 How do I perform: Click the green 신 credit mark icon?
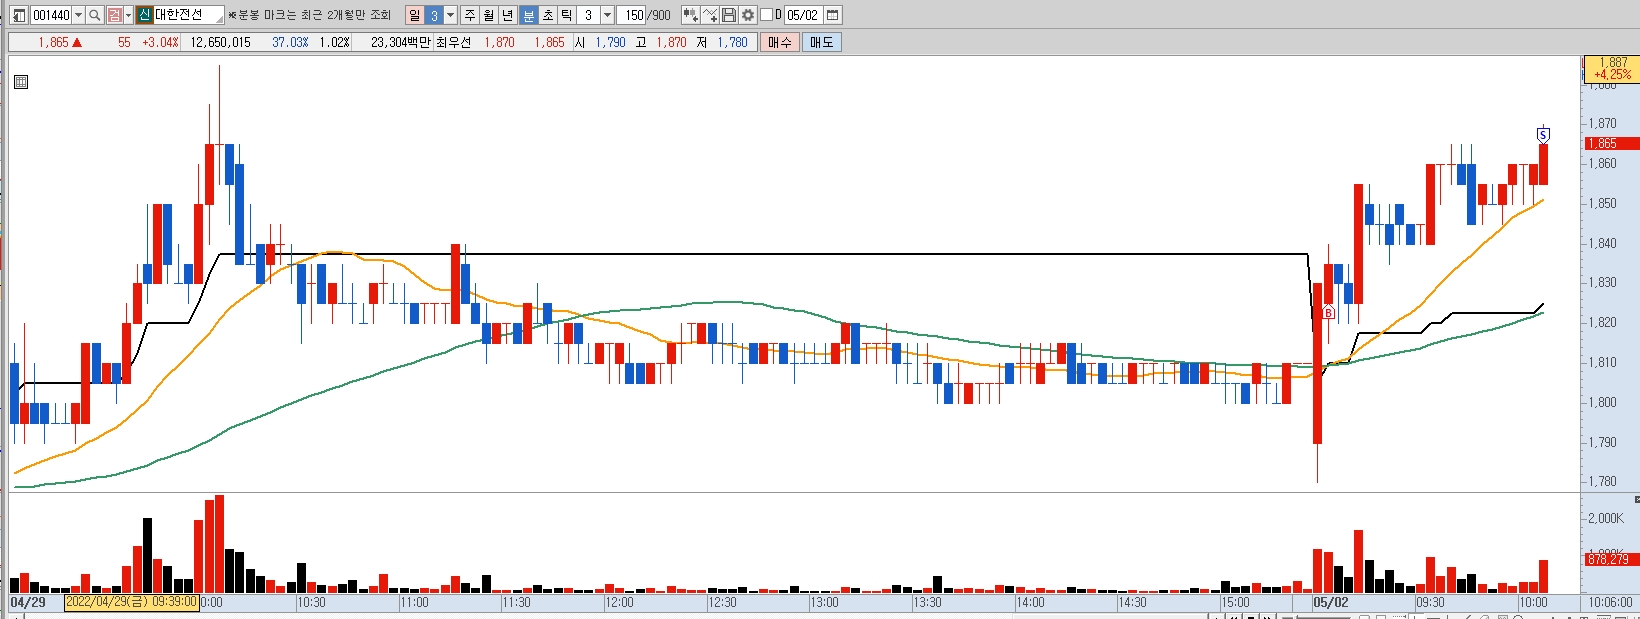coord(144,15)
